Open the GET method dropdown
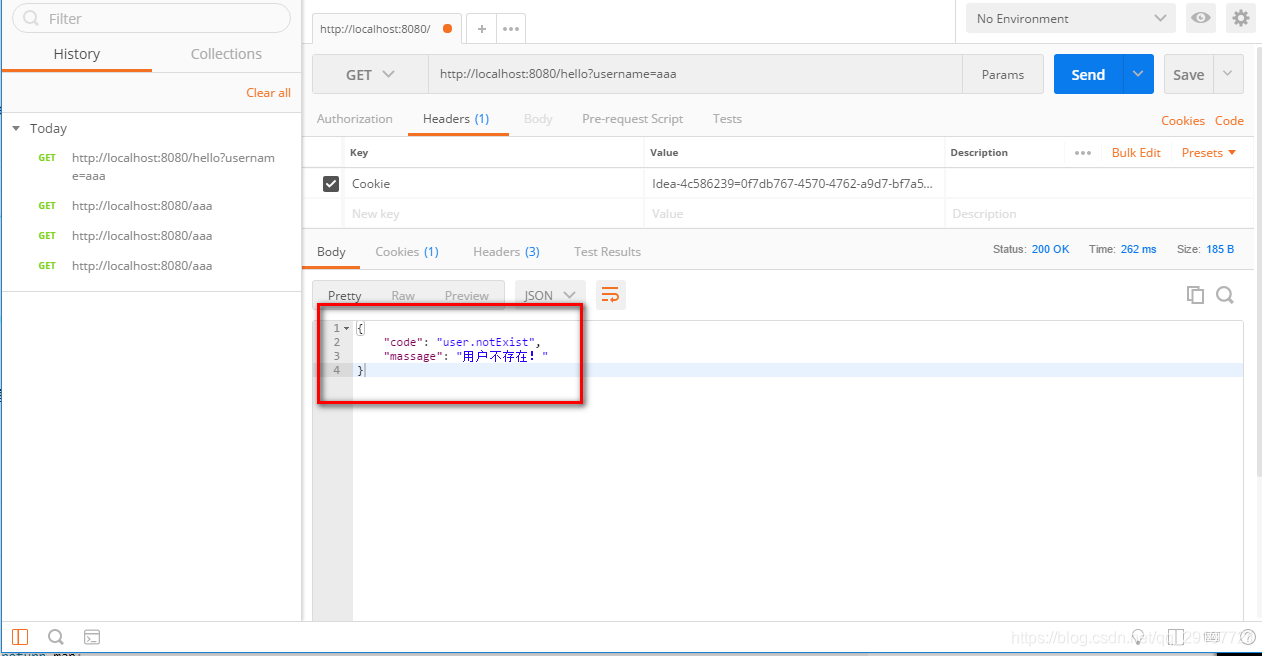1262x656 pixels. [x=371, y=75]
